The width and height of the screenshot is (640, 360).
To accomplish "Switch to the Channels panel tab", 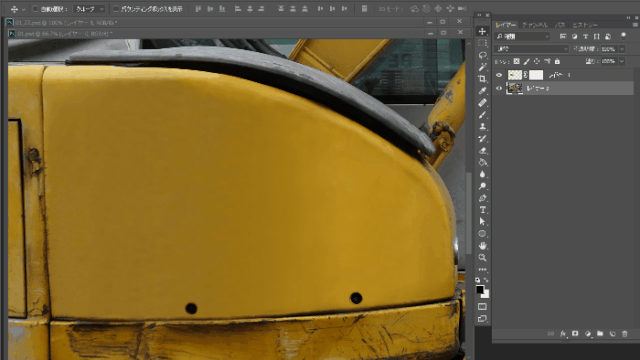I will point(535,25).
